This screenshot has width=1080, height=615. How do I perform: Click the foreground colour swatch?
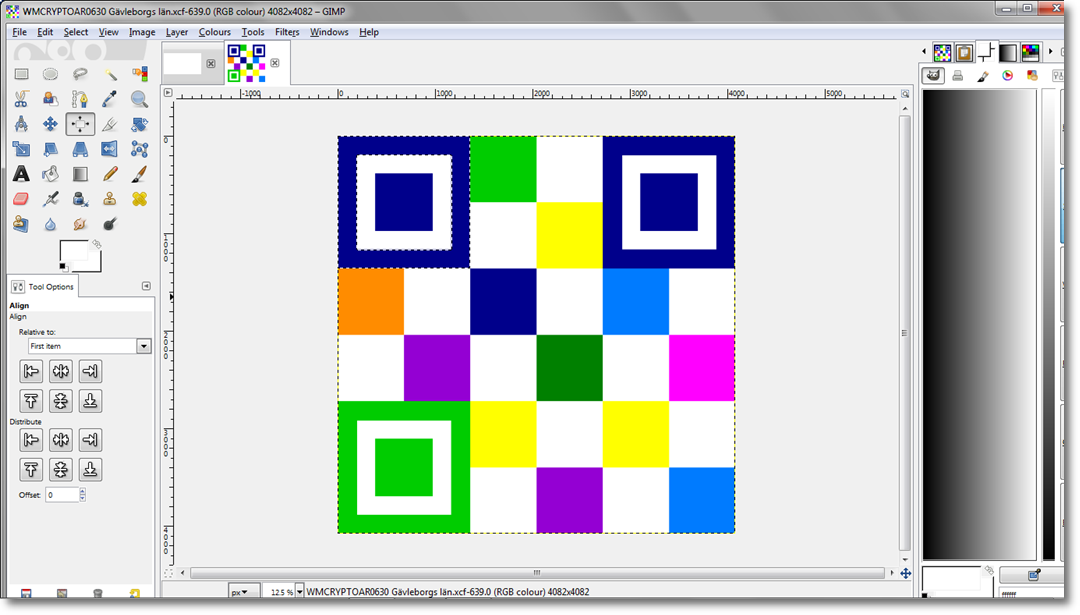coord(74,253)
